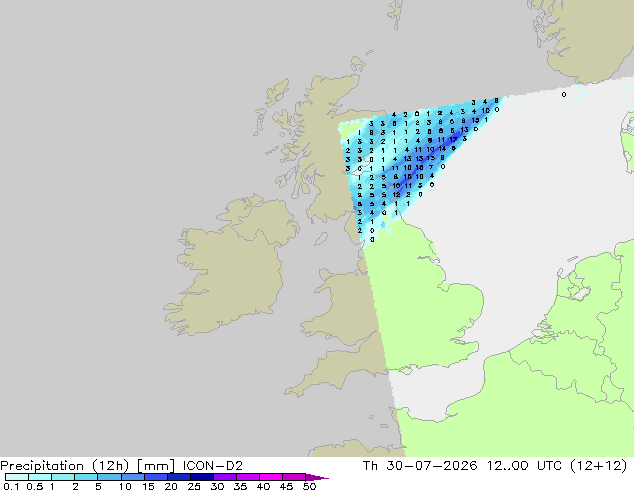Select the 20–25 mm dark blue swatch
The image size is (634, 490).
pyautogui.click(x=179, y=477)
